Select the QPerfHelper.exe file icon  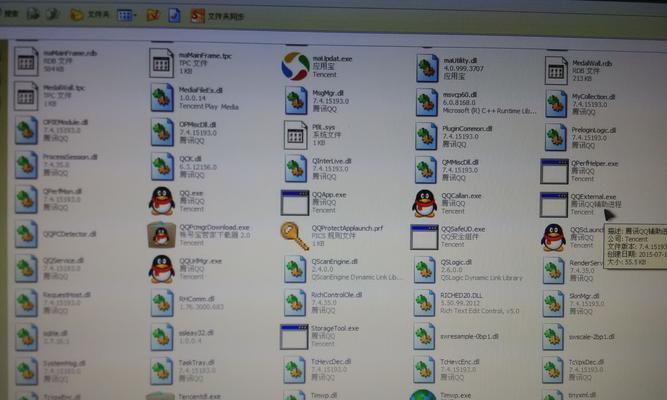click(554, 171)
